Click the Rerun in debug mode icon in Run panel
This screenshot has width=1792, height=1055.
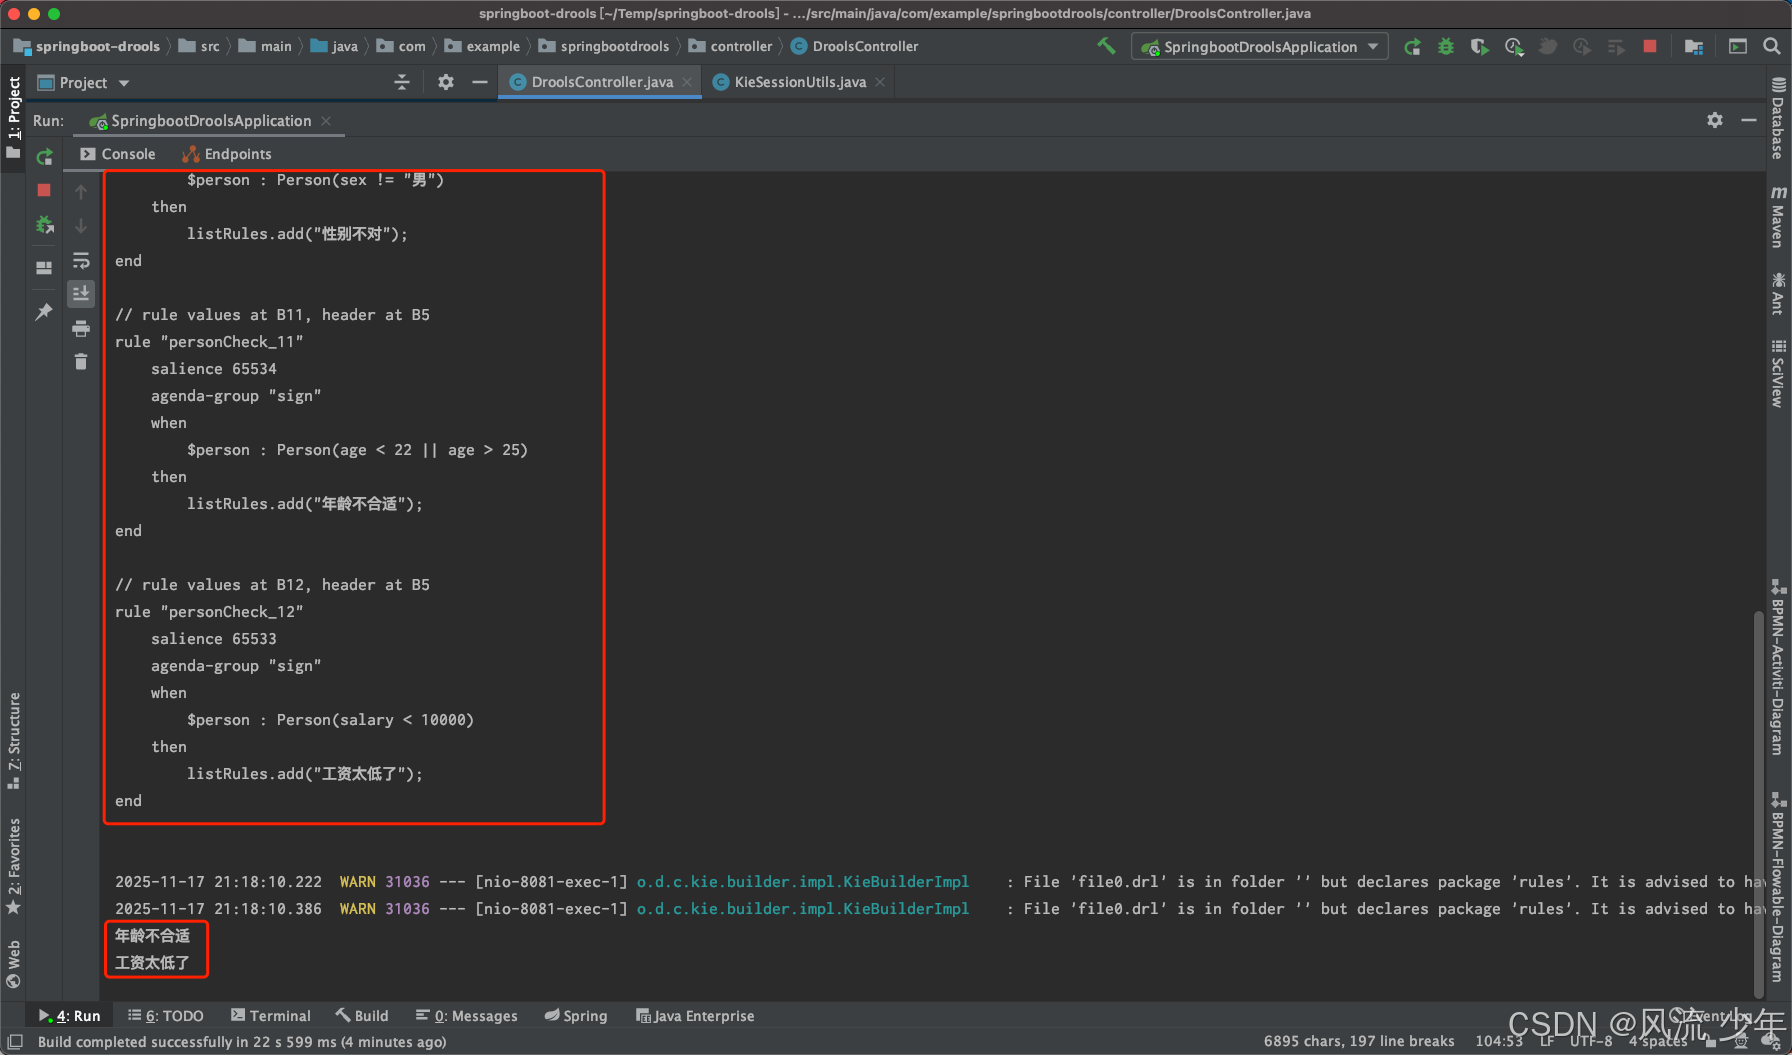[44, 226]
